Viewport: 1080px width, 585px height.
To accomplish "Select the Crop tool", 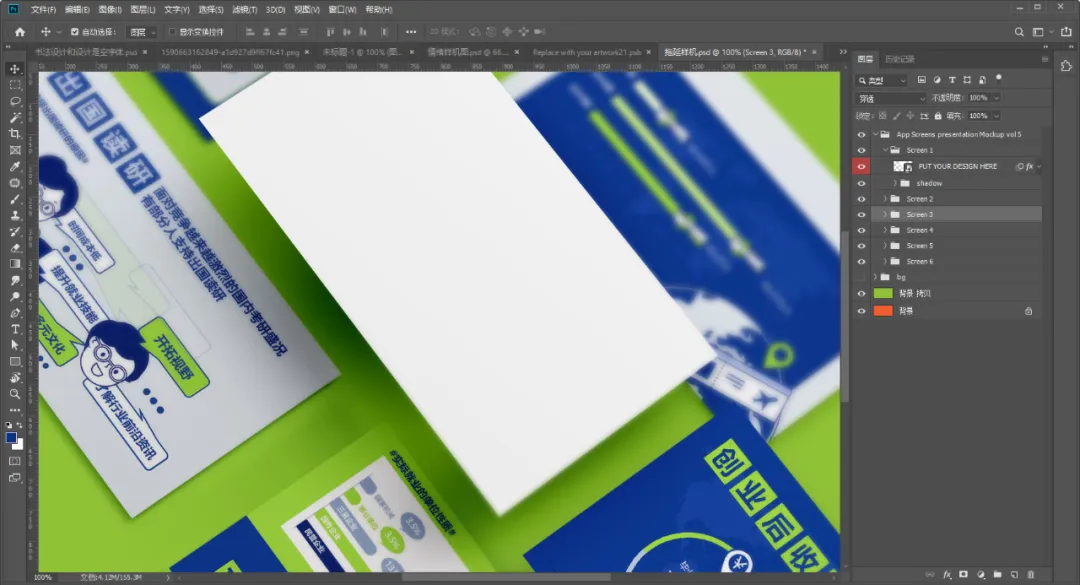I will point(14,134).
